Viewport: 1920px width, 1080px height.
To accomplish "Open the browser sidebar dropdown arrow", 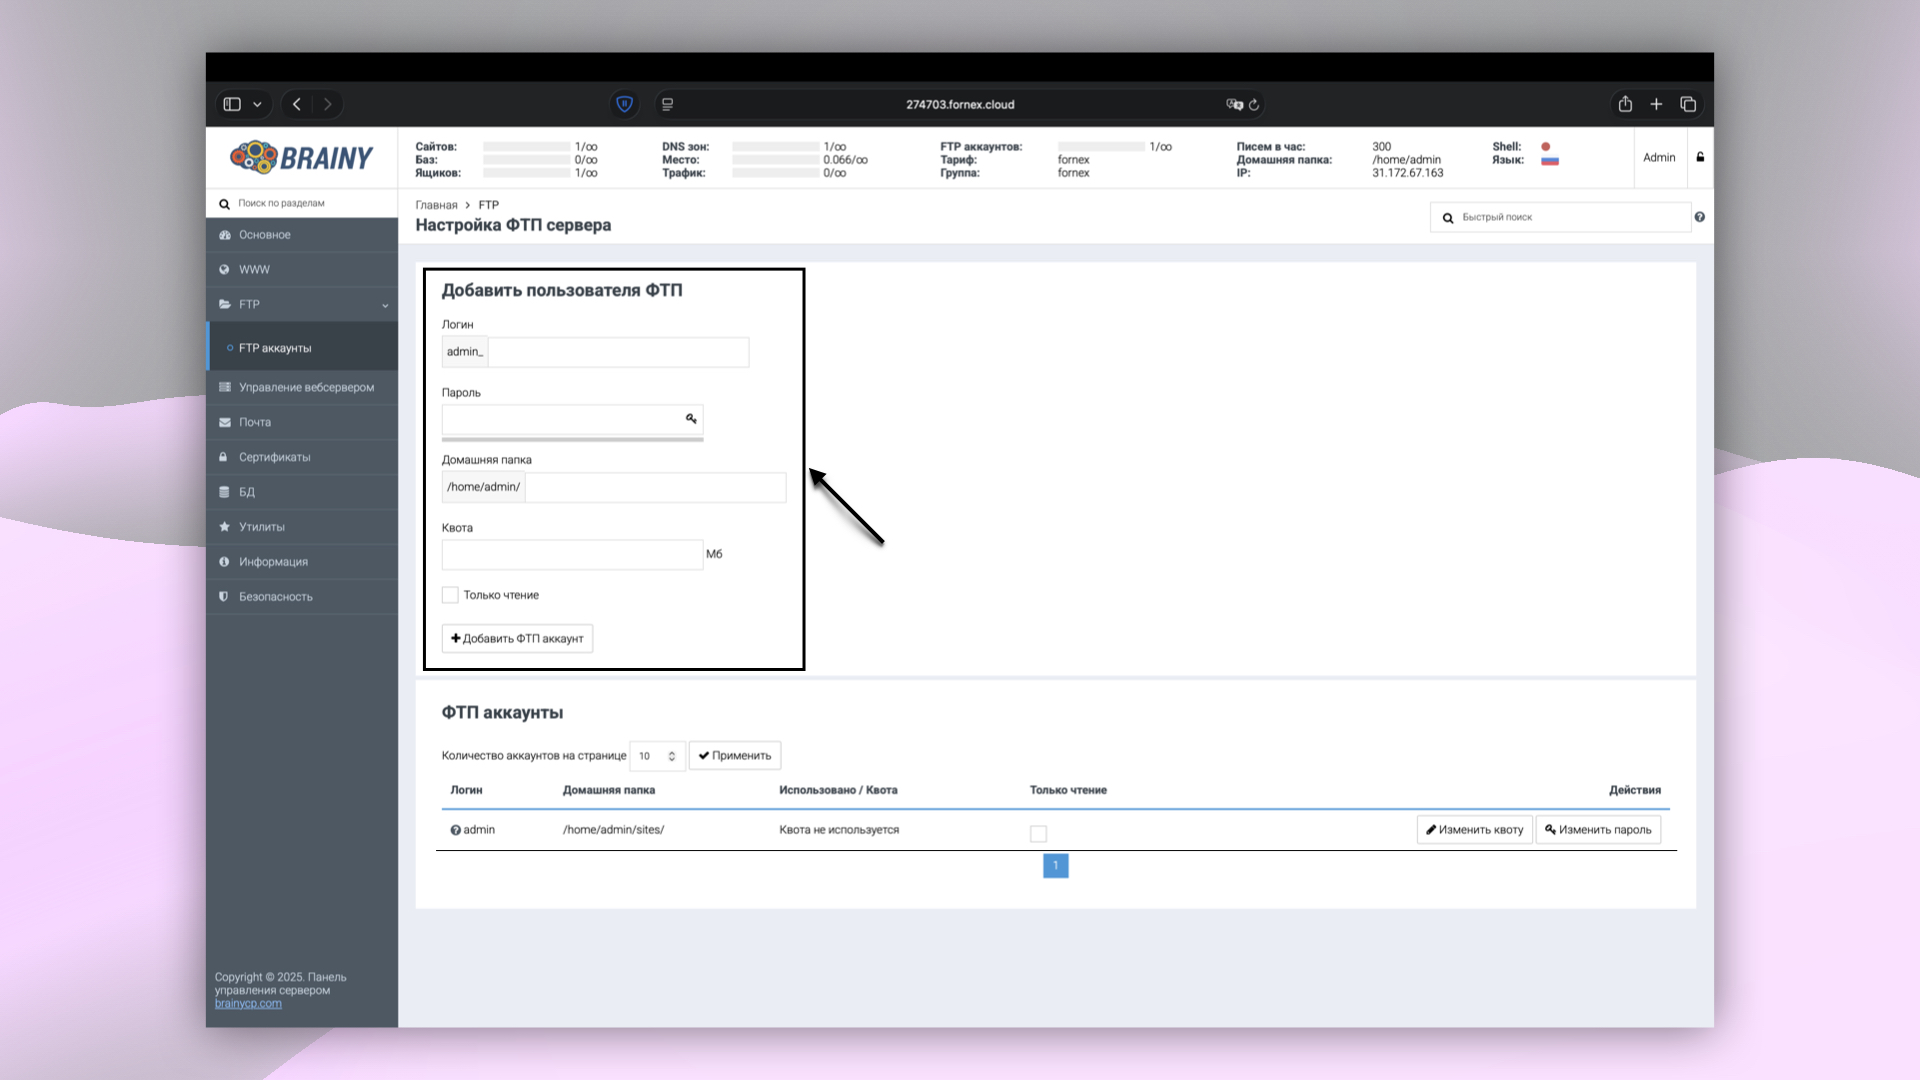I will pyautogui.click(x=257, y=104).
